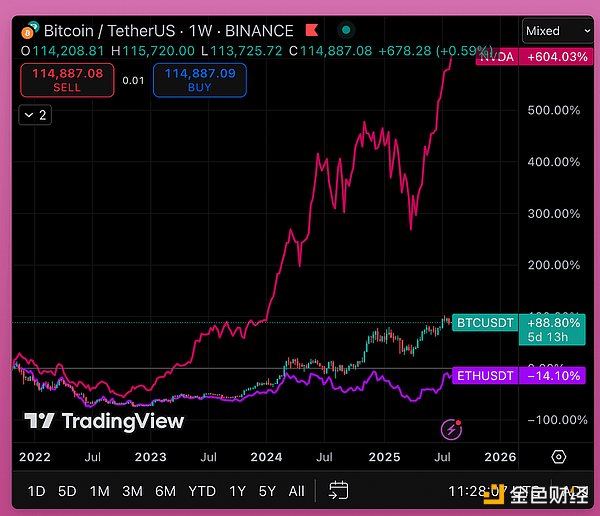Image resolution: width=600 pixels, height=516 pixels.
Task: Click the Bitcoin symbol logo icon
Action: click(30, 31)
